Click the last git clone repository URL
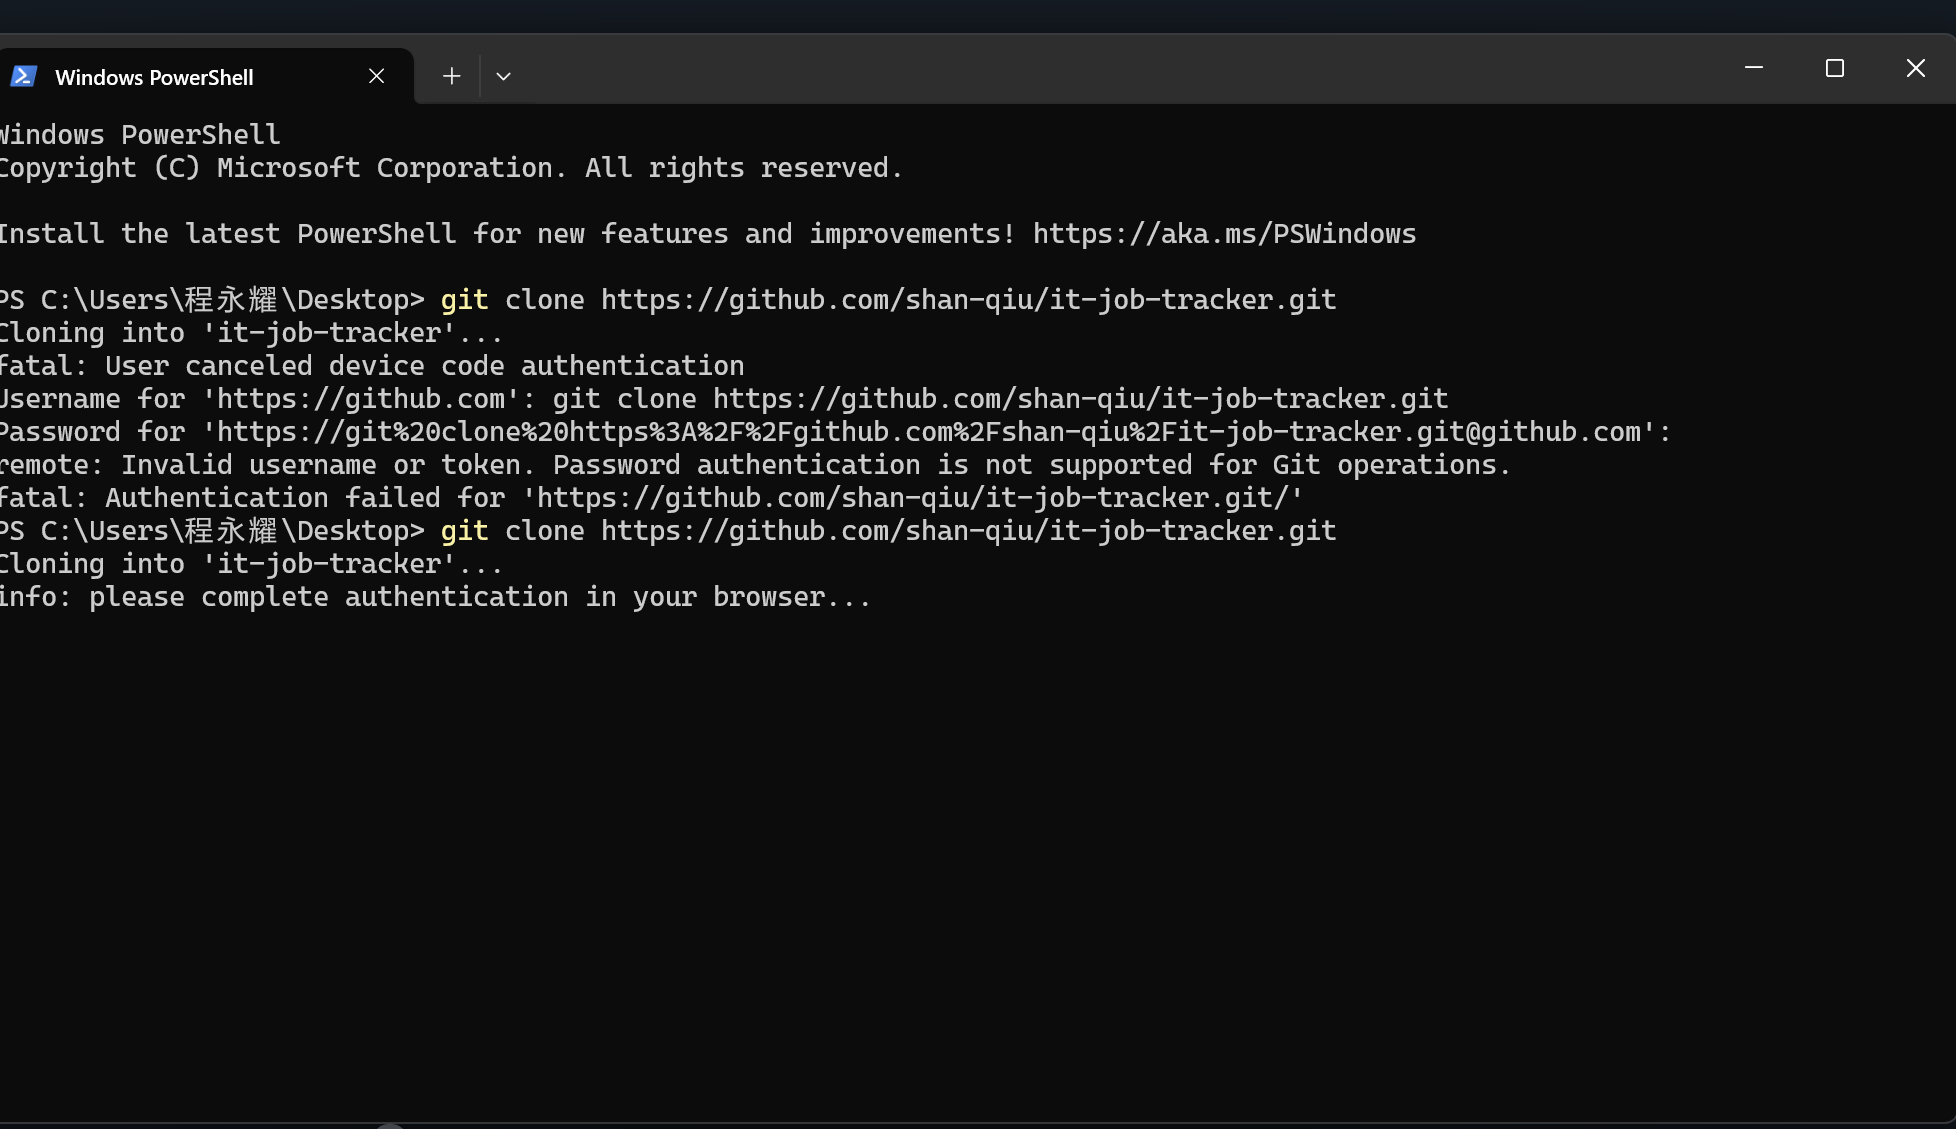The height and width of the screenshot is (1129, 1956). [967, 531]
